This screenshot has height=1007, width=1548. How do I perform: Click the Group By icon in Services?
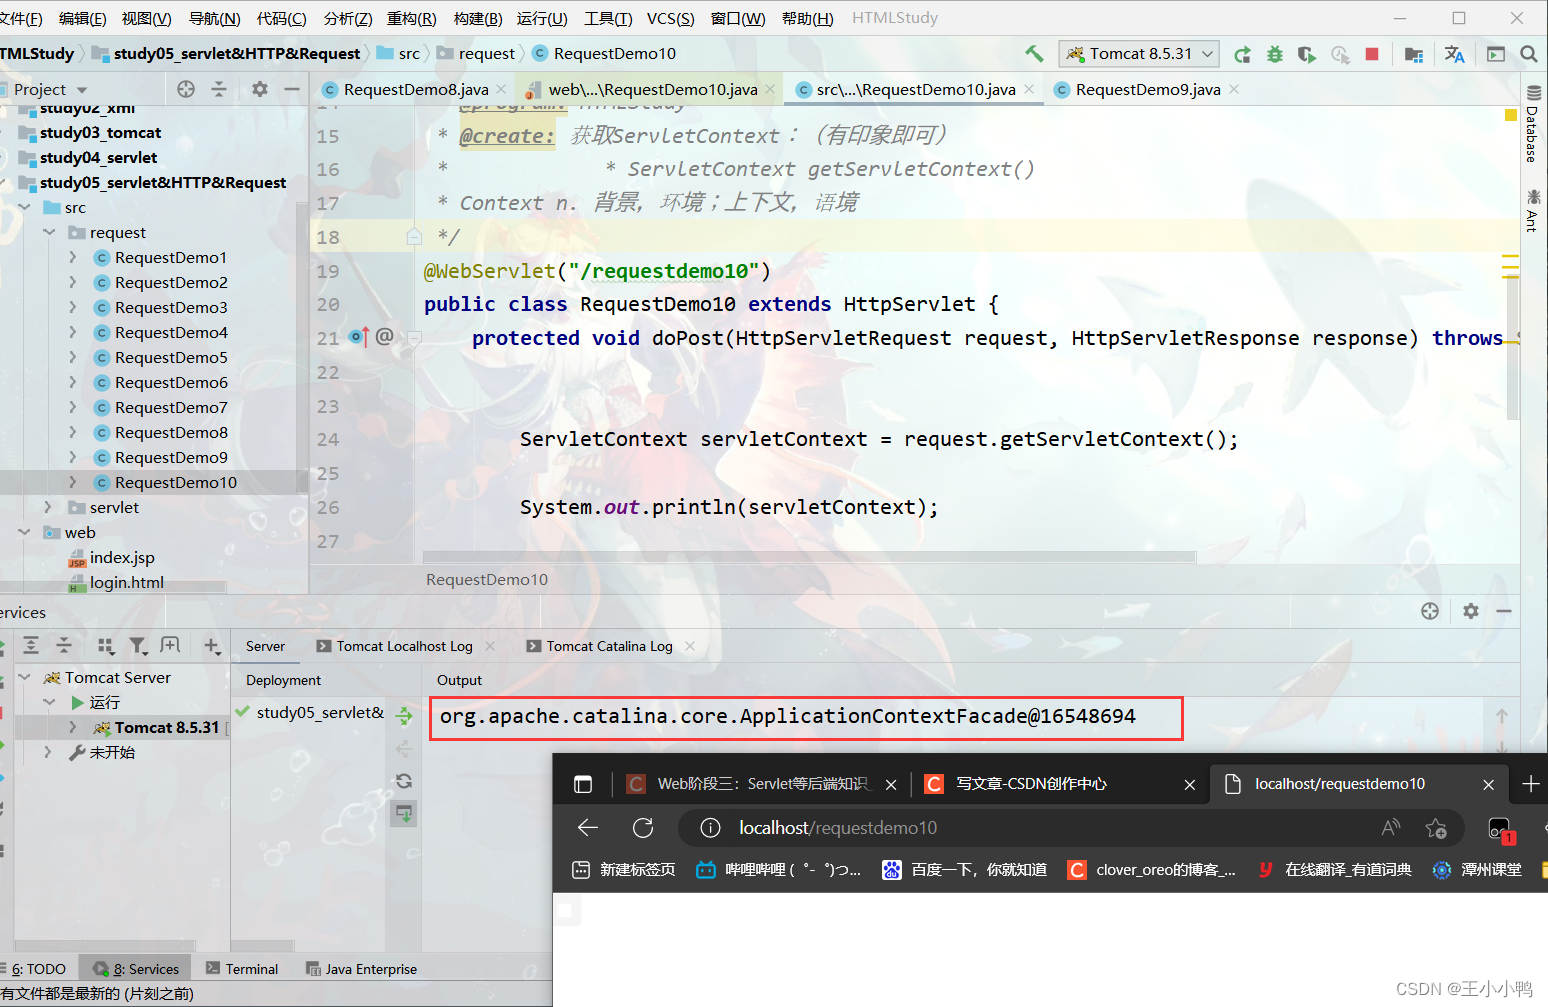point(105,646)
